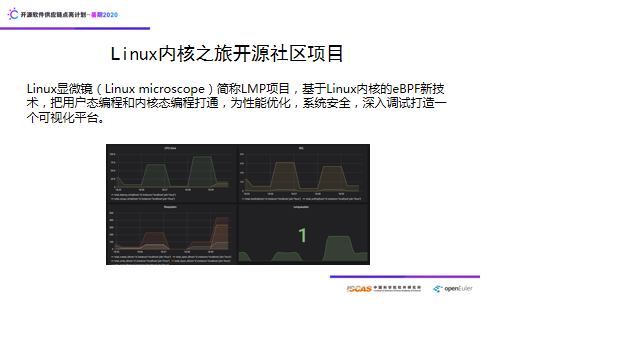This screenshot has height=360, width=640.
Task: Click the IRQ panel title
Action: click(301, 148)
